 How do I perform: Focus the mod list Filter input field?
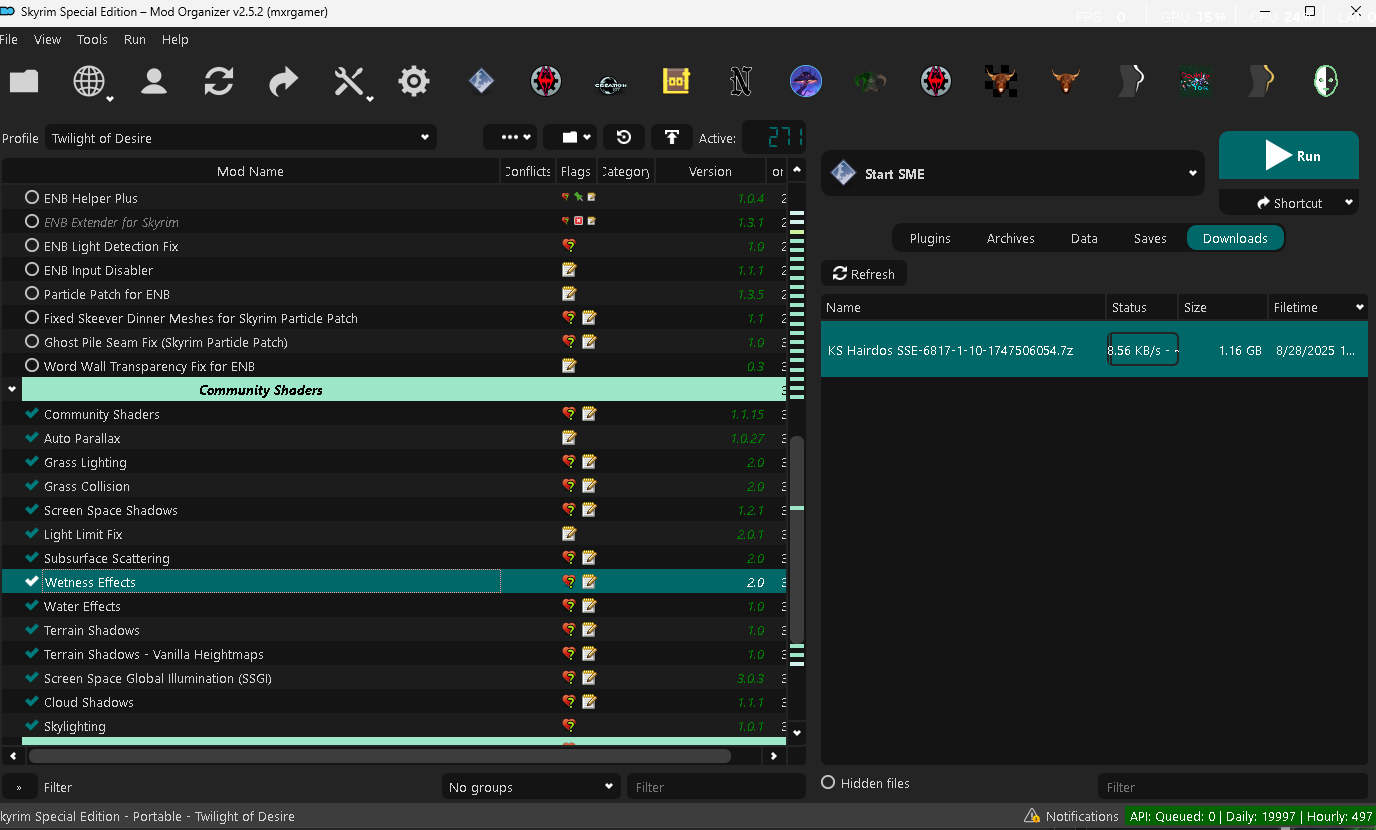click(x=715, y=787)
